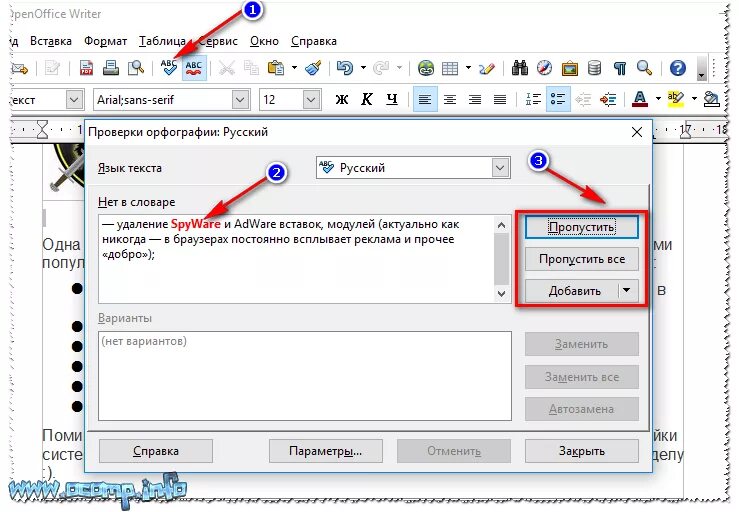Open the paragraph style dropdown

click(x=74, y=99)
